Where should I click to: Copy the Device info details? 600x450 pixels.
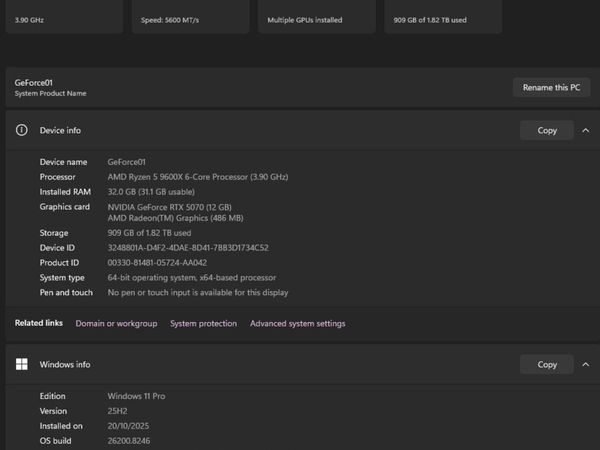547,130
